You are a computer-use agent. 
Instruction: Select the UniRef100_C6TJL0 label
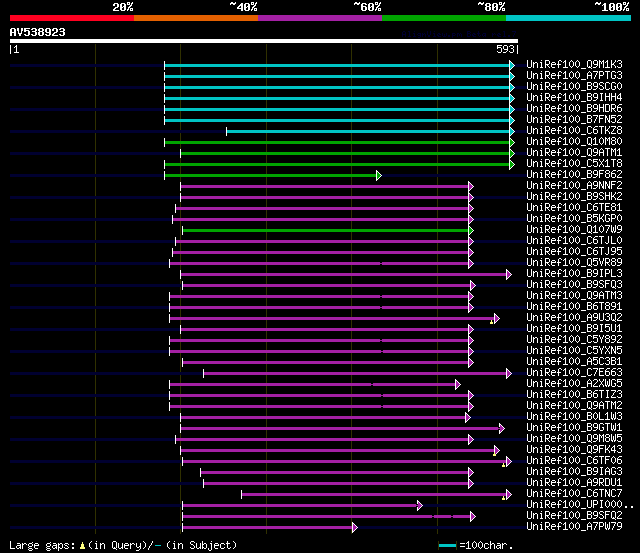(574, 241)
